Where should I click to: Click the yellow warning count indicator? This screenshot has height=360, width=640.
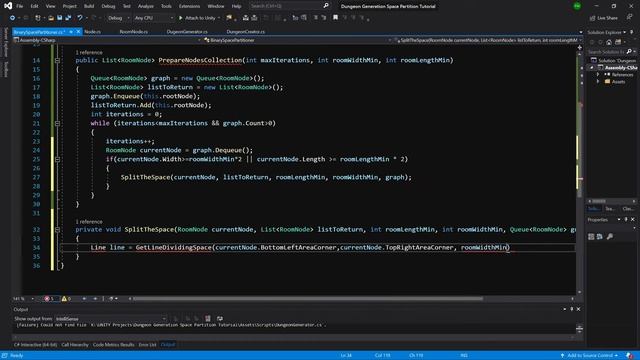point(66,299)
